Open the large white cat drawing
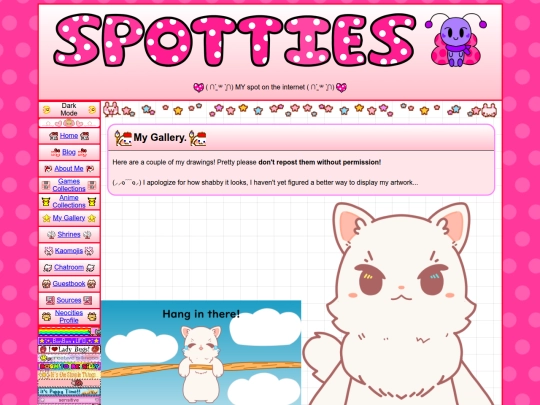Viewport: 540px width, 405px height. click(401, 303)
